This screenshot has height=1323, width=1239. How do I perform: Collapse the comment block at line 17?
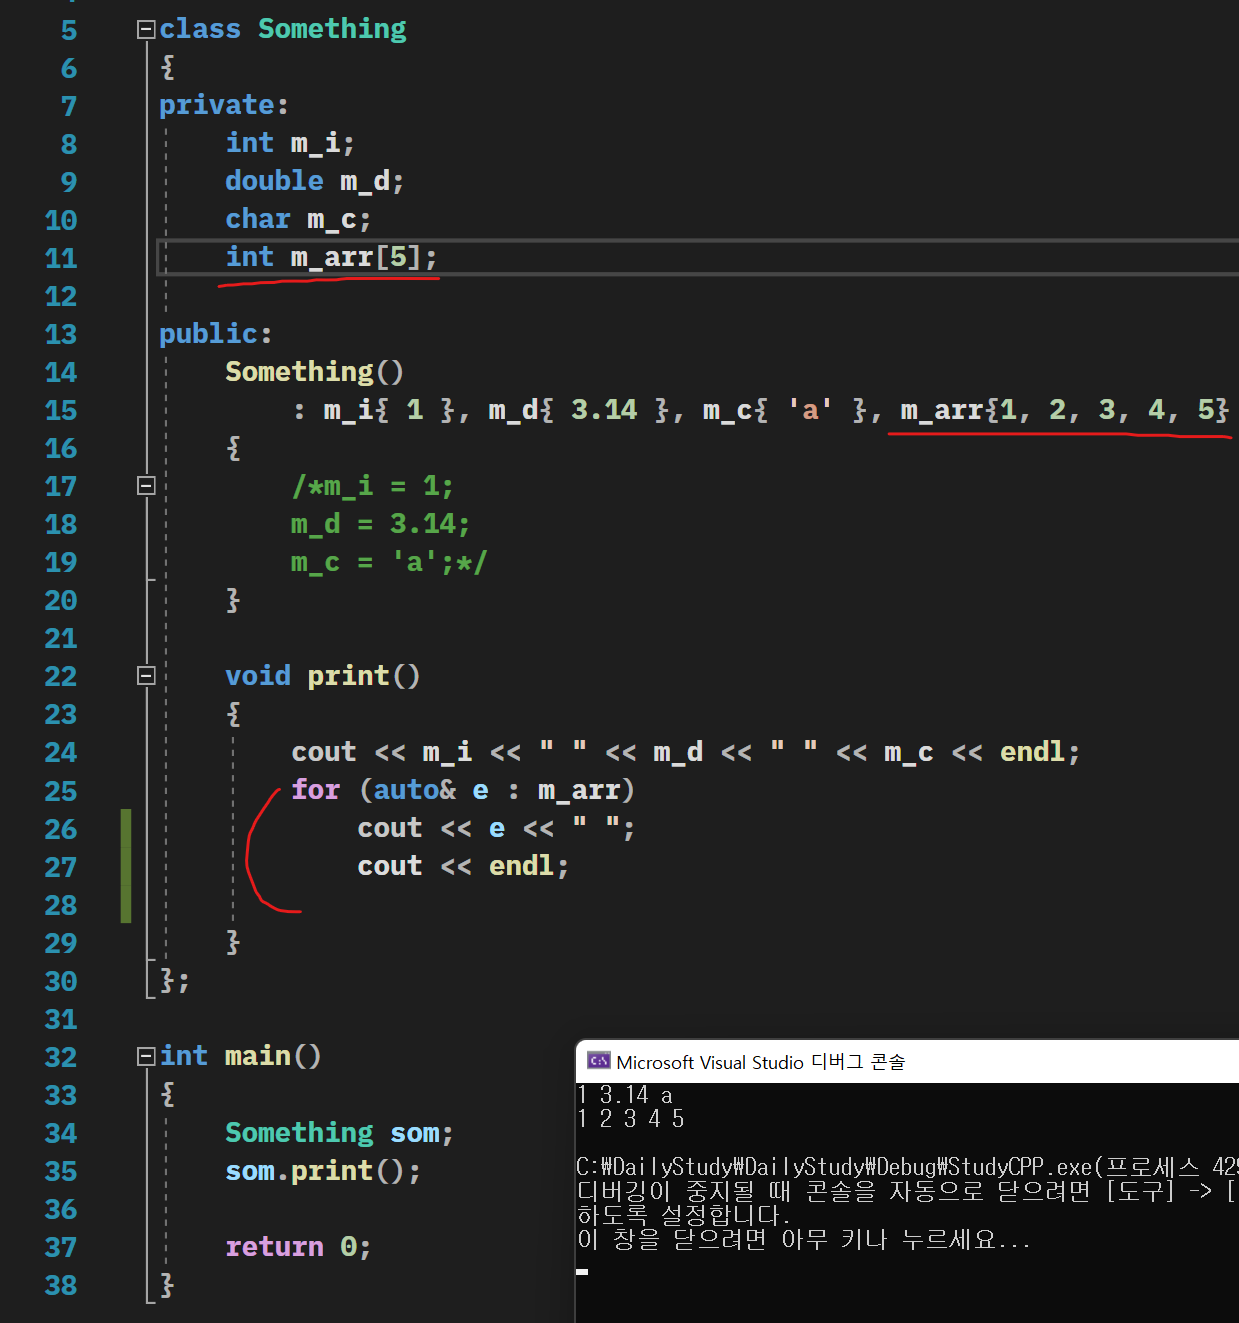[x=146, y=486]
